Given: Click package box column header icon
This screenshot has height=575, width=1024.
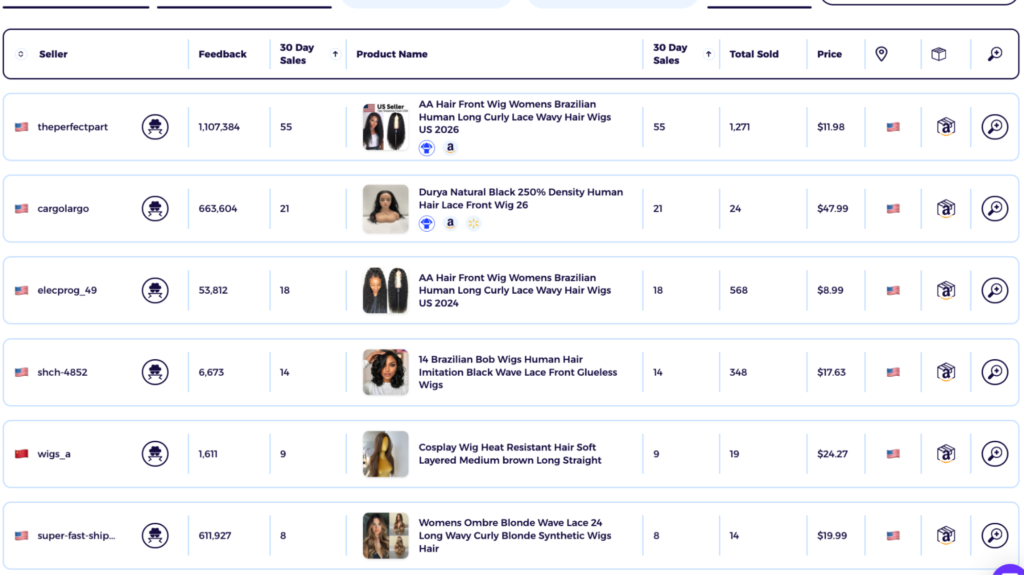Looking at the screenshot, I should [938, 54].
